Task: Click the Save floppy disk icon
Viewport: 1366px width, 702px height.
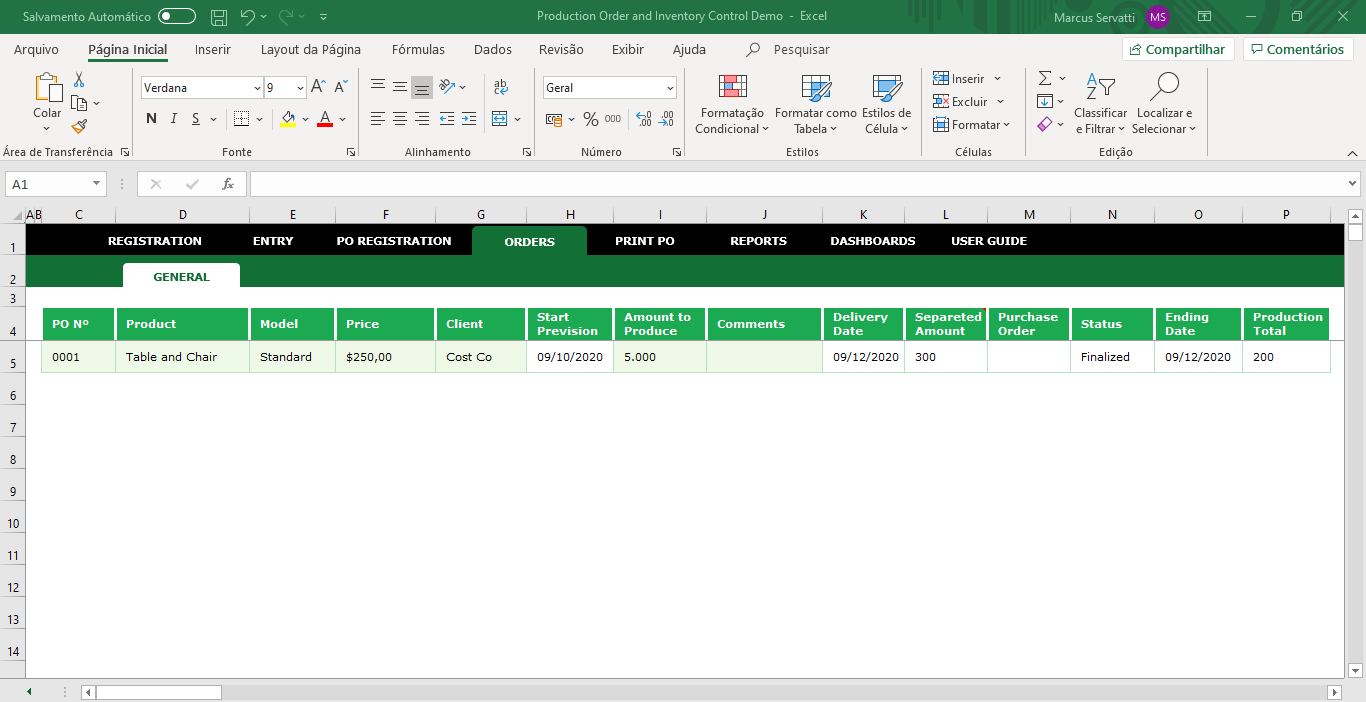Action: coord(219,17)
